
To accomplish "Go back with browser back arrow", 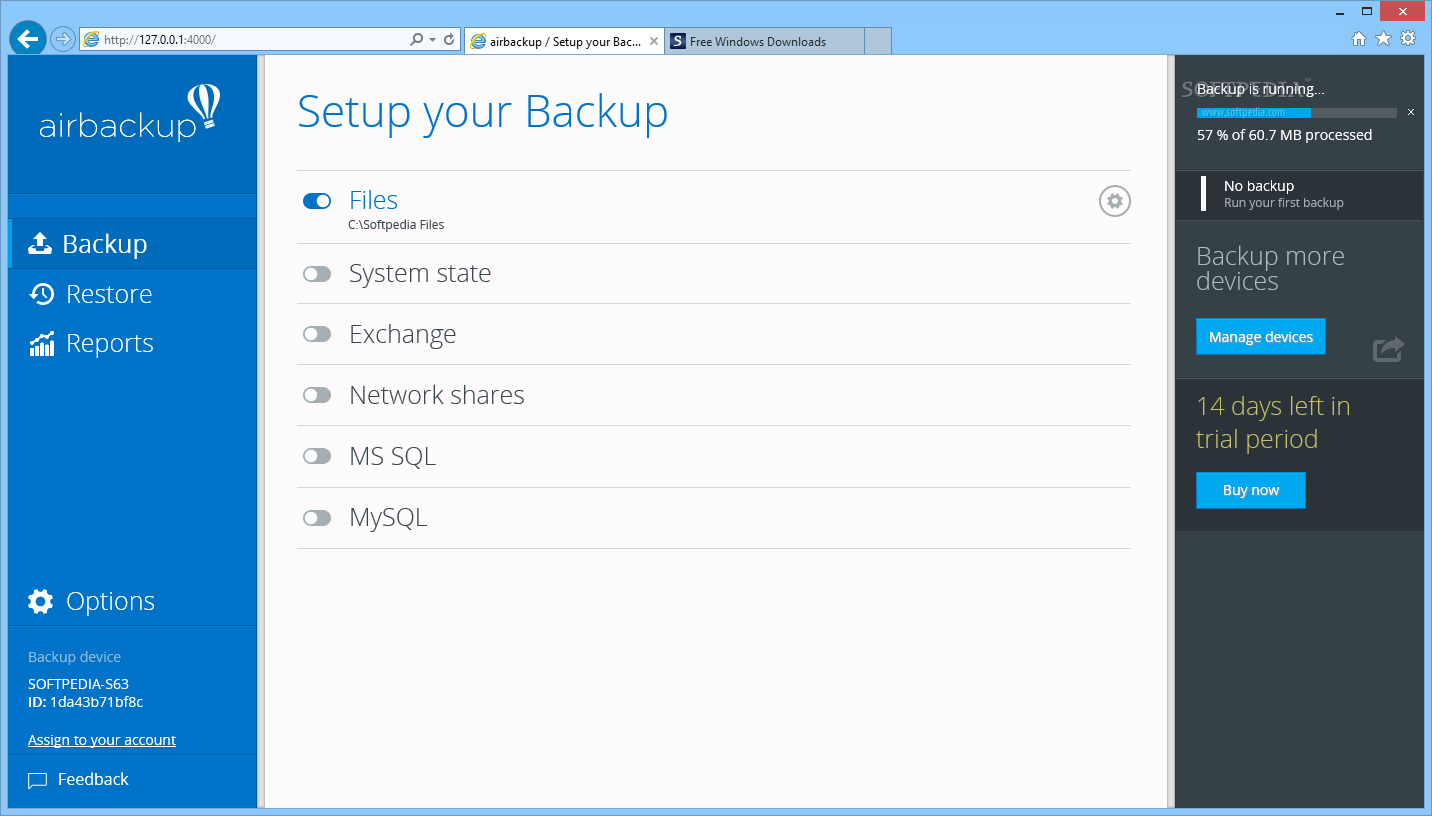I will click(x=28, y=39).
